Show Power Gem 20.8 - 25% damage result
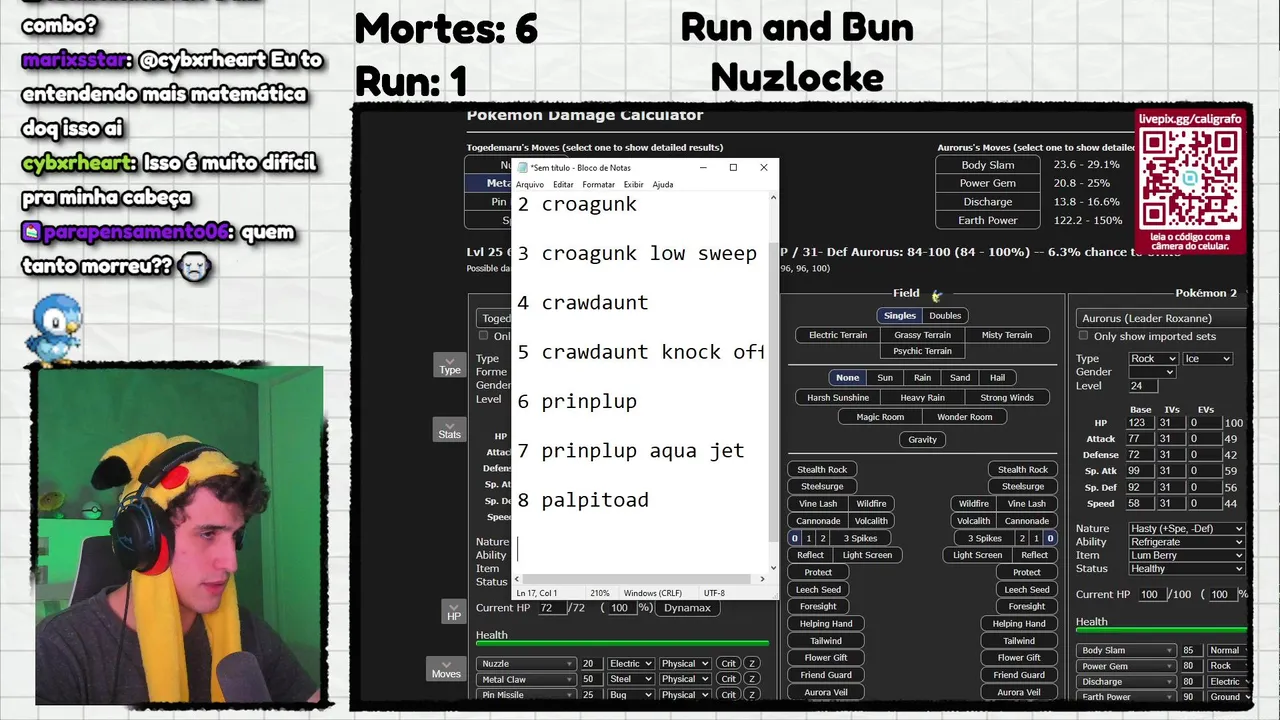This screenshot has height=720, width=1280. click(988, 183)
